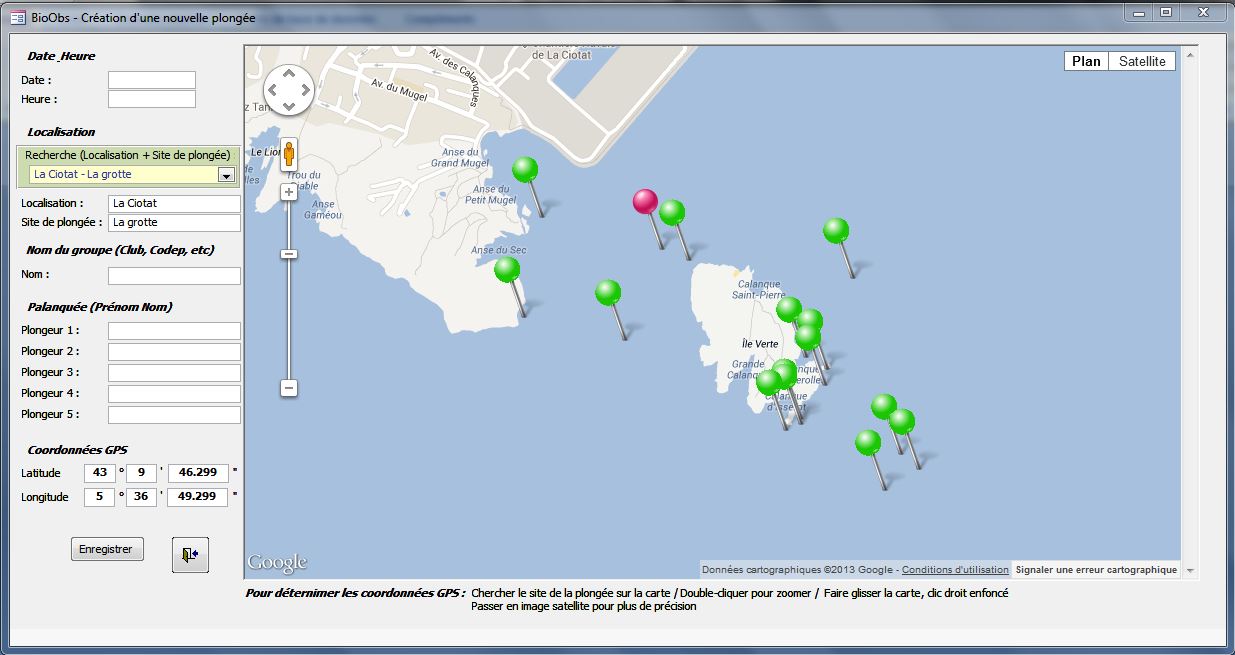Click the Plongeur 1 name field

tap(174, 331)
